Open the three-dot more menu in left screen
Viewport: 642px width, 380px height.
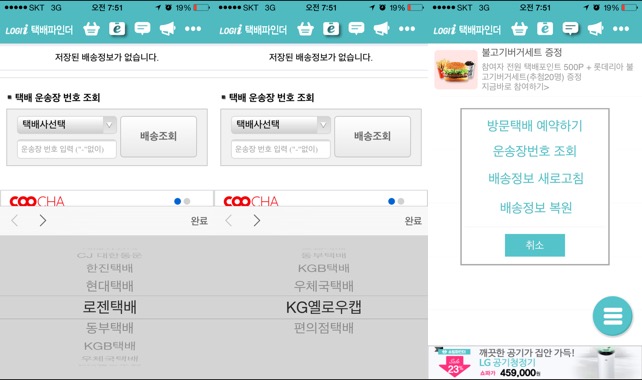click(193, 29)
